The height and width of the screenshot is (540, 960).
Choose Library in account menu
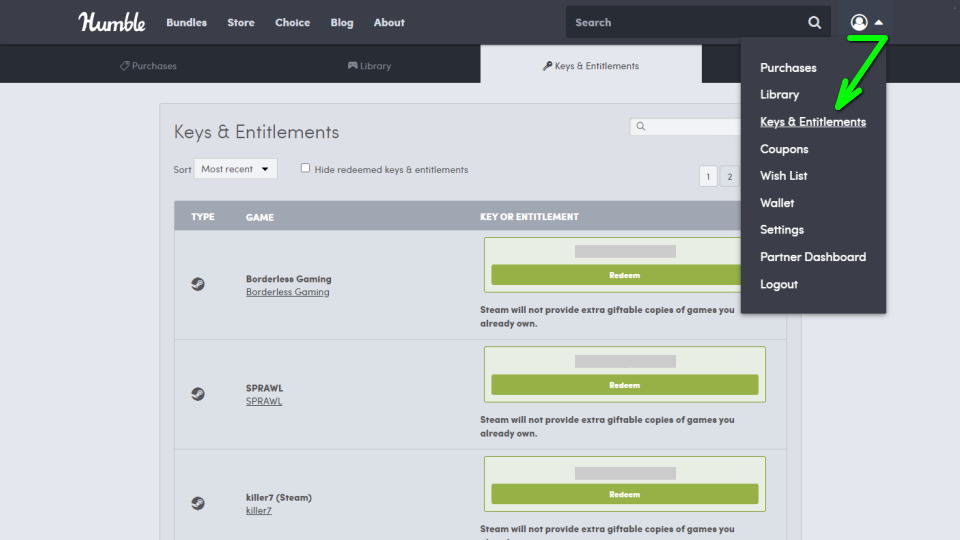click(779, 94)
